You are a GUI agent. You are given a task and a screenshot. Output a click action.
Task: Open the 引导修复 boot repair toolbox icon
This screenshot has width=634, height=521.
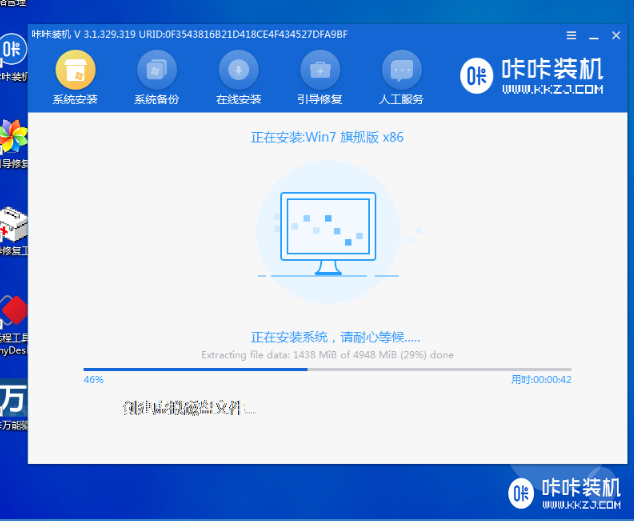coord(320,70)
